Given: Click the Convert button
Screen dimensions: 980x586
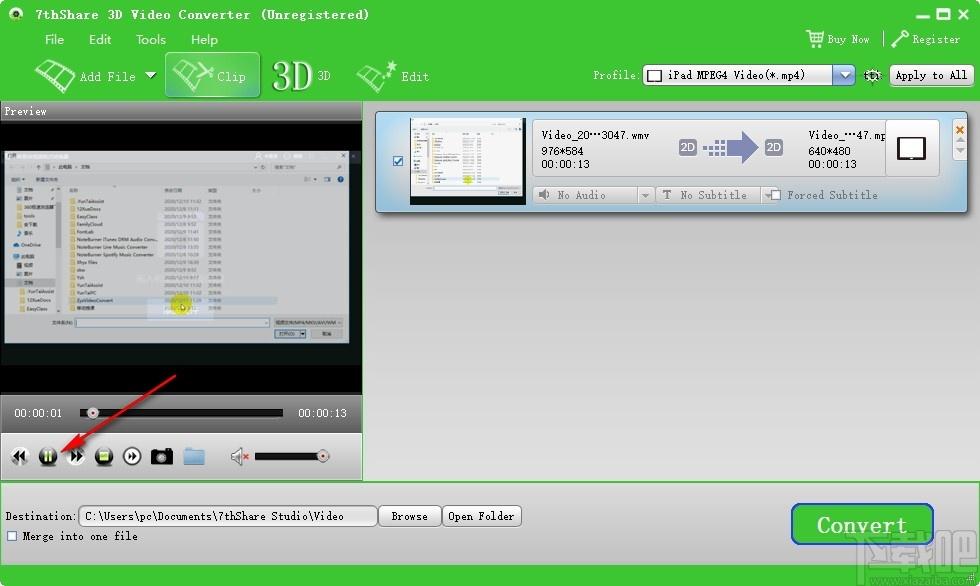Looking at the screenshot, I should point(862,524).
